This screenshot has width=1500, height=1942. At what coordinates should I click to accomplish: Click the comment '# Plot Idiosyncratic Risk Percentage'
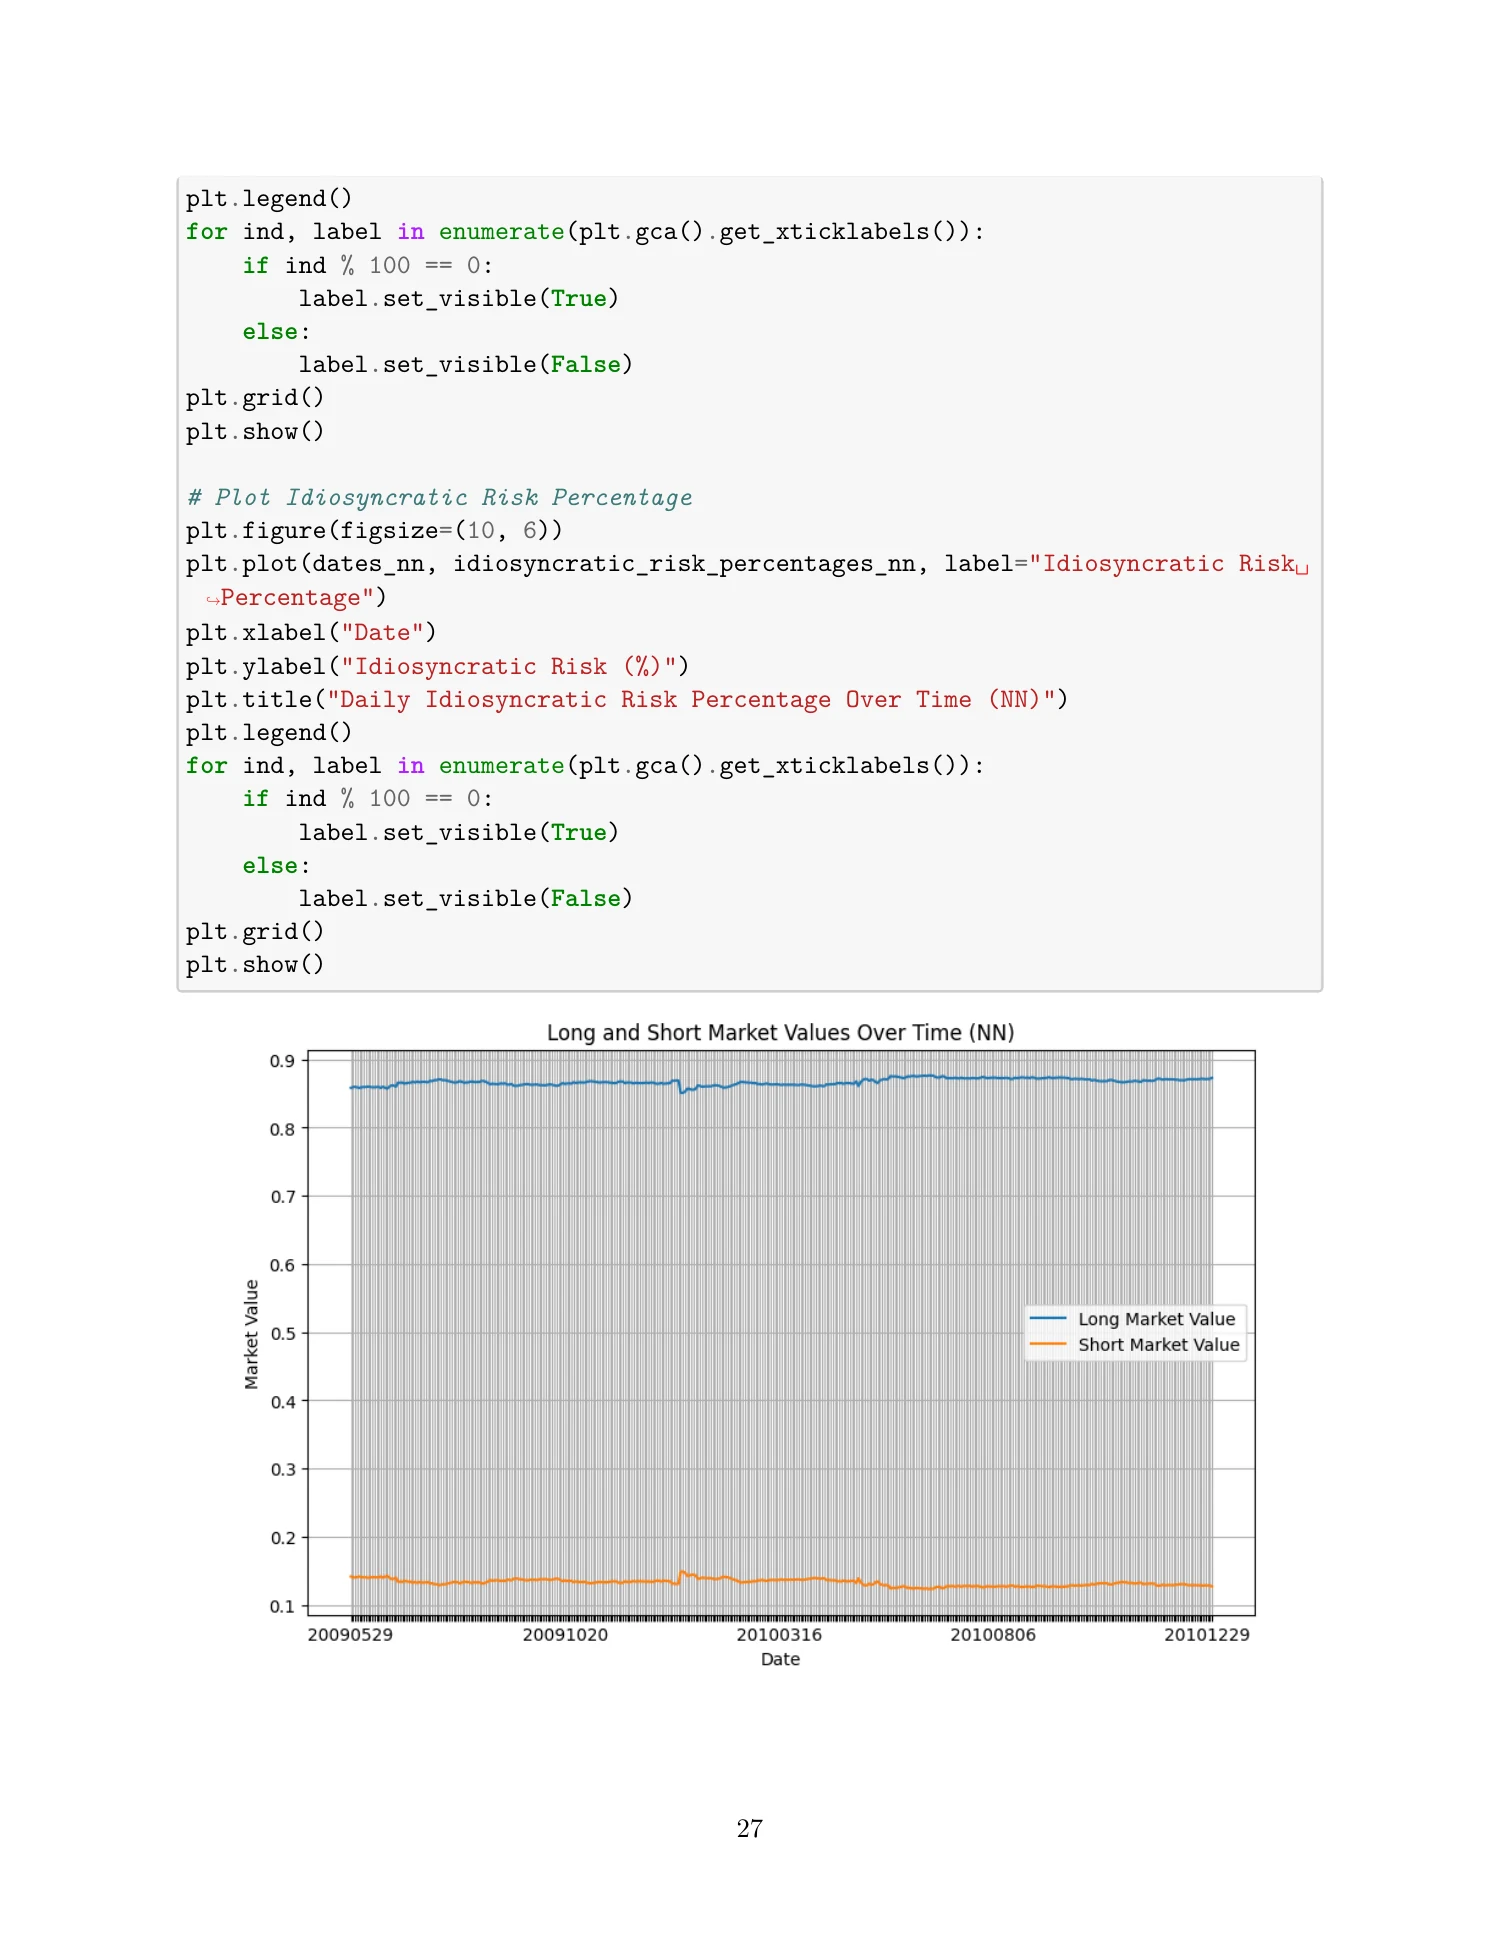click(x=439, y=498)
